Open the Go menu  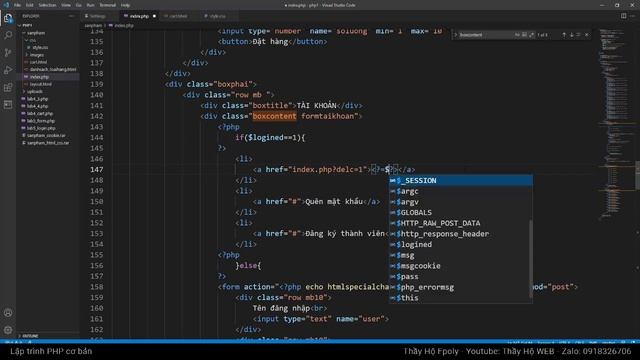[78, 5]
